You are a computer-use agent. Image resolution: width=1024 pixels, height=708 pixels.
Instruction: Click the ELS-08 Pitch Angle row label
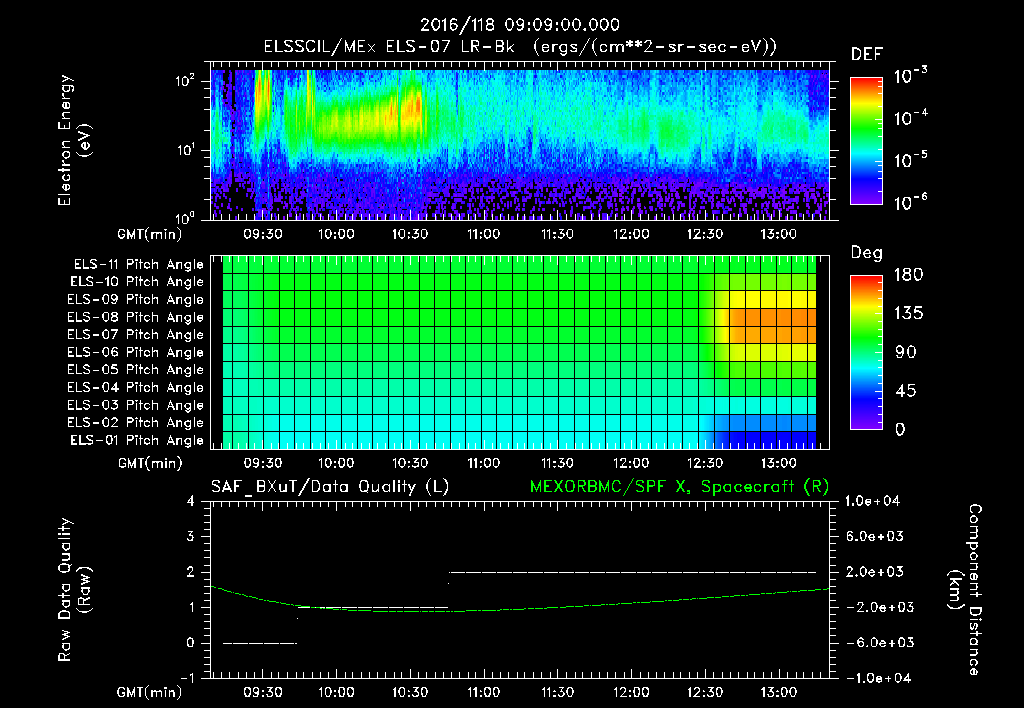(x=136, y=317)
